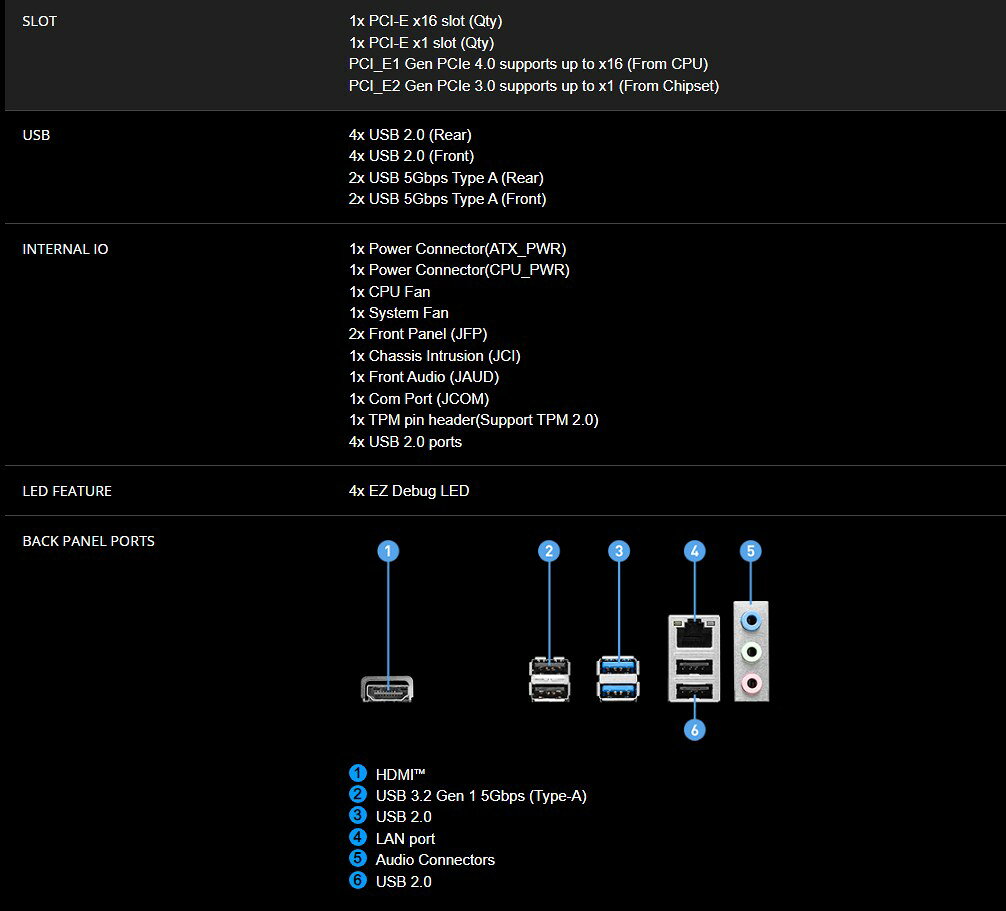Select the lower black USB port under callout 2

(x=549, y=690)
